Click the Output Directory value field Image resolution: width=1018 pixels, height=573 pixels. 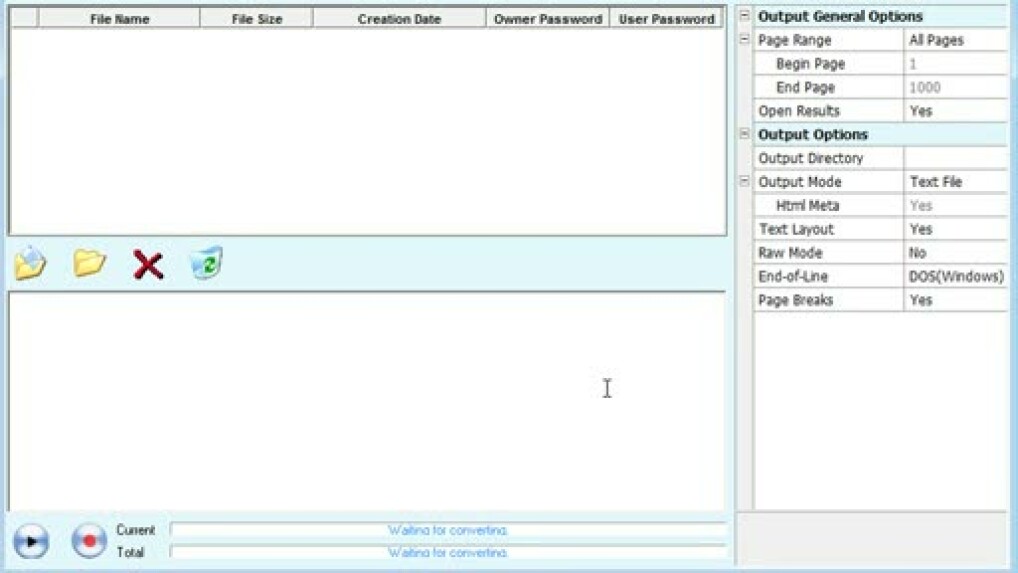pyautogui.click(x=955, y=158)
